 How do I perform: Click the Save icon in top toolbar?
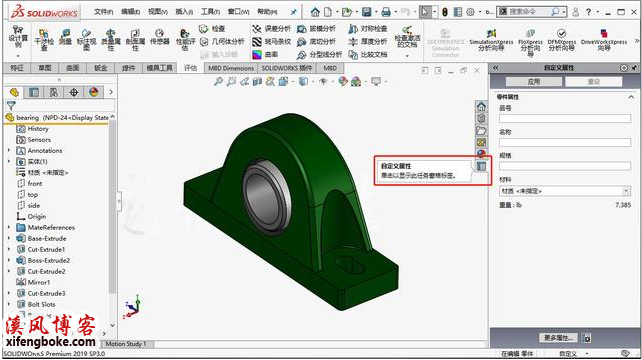coord(366,12)
